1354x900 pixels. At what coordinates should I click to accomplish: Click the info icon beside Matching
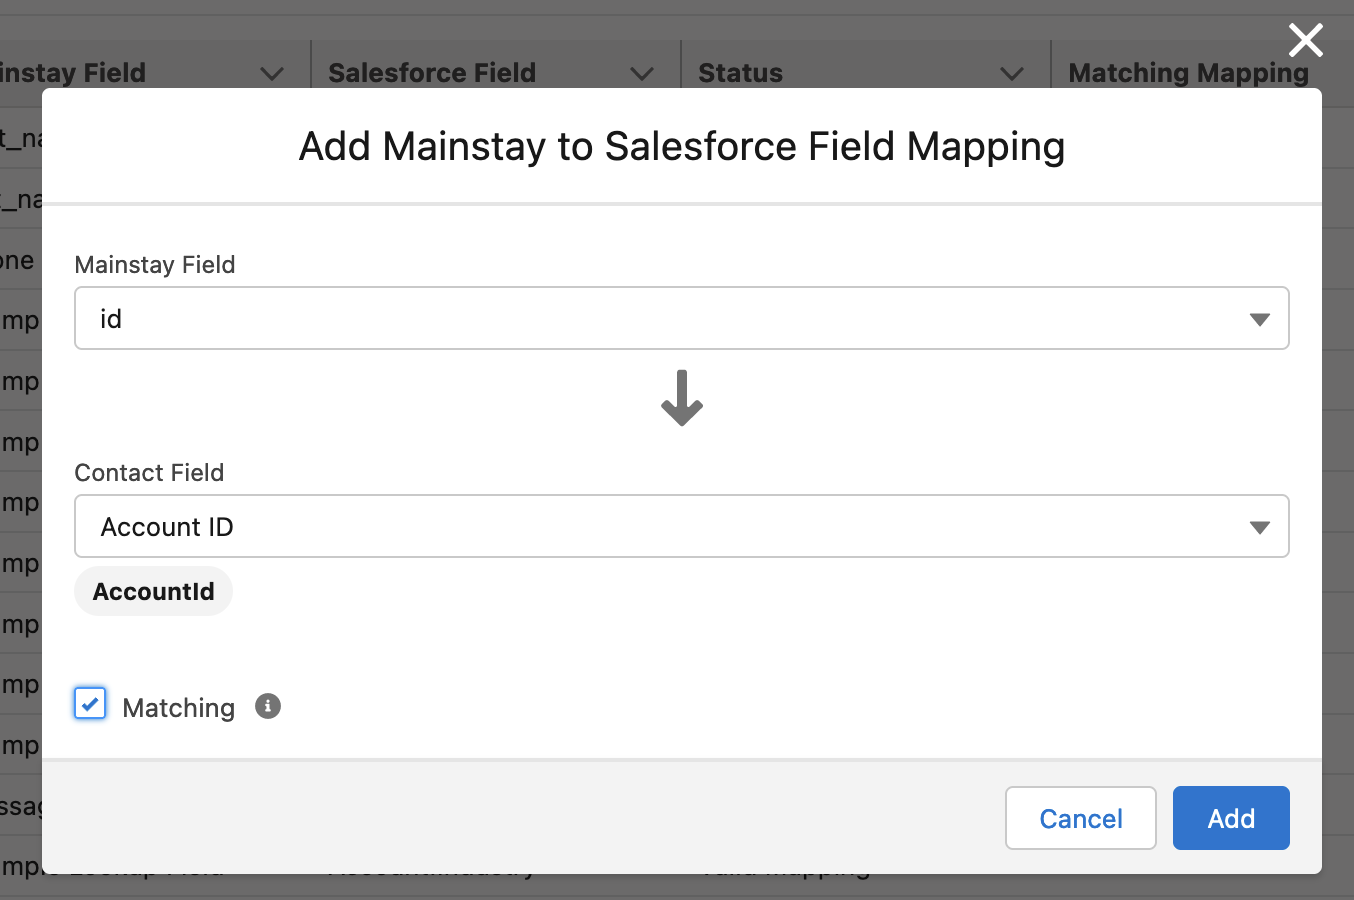pyautogui.click(x=268, y=706)
